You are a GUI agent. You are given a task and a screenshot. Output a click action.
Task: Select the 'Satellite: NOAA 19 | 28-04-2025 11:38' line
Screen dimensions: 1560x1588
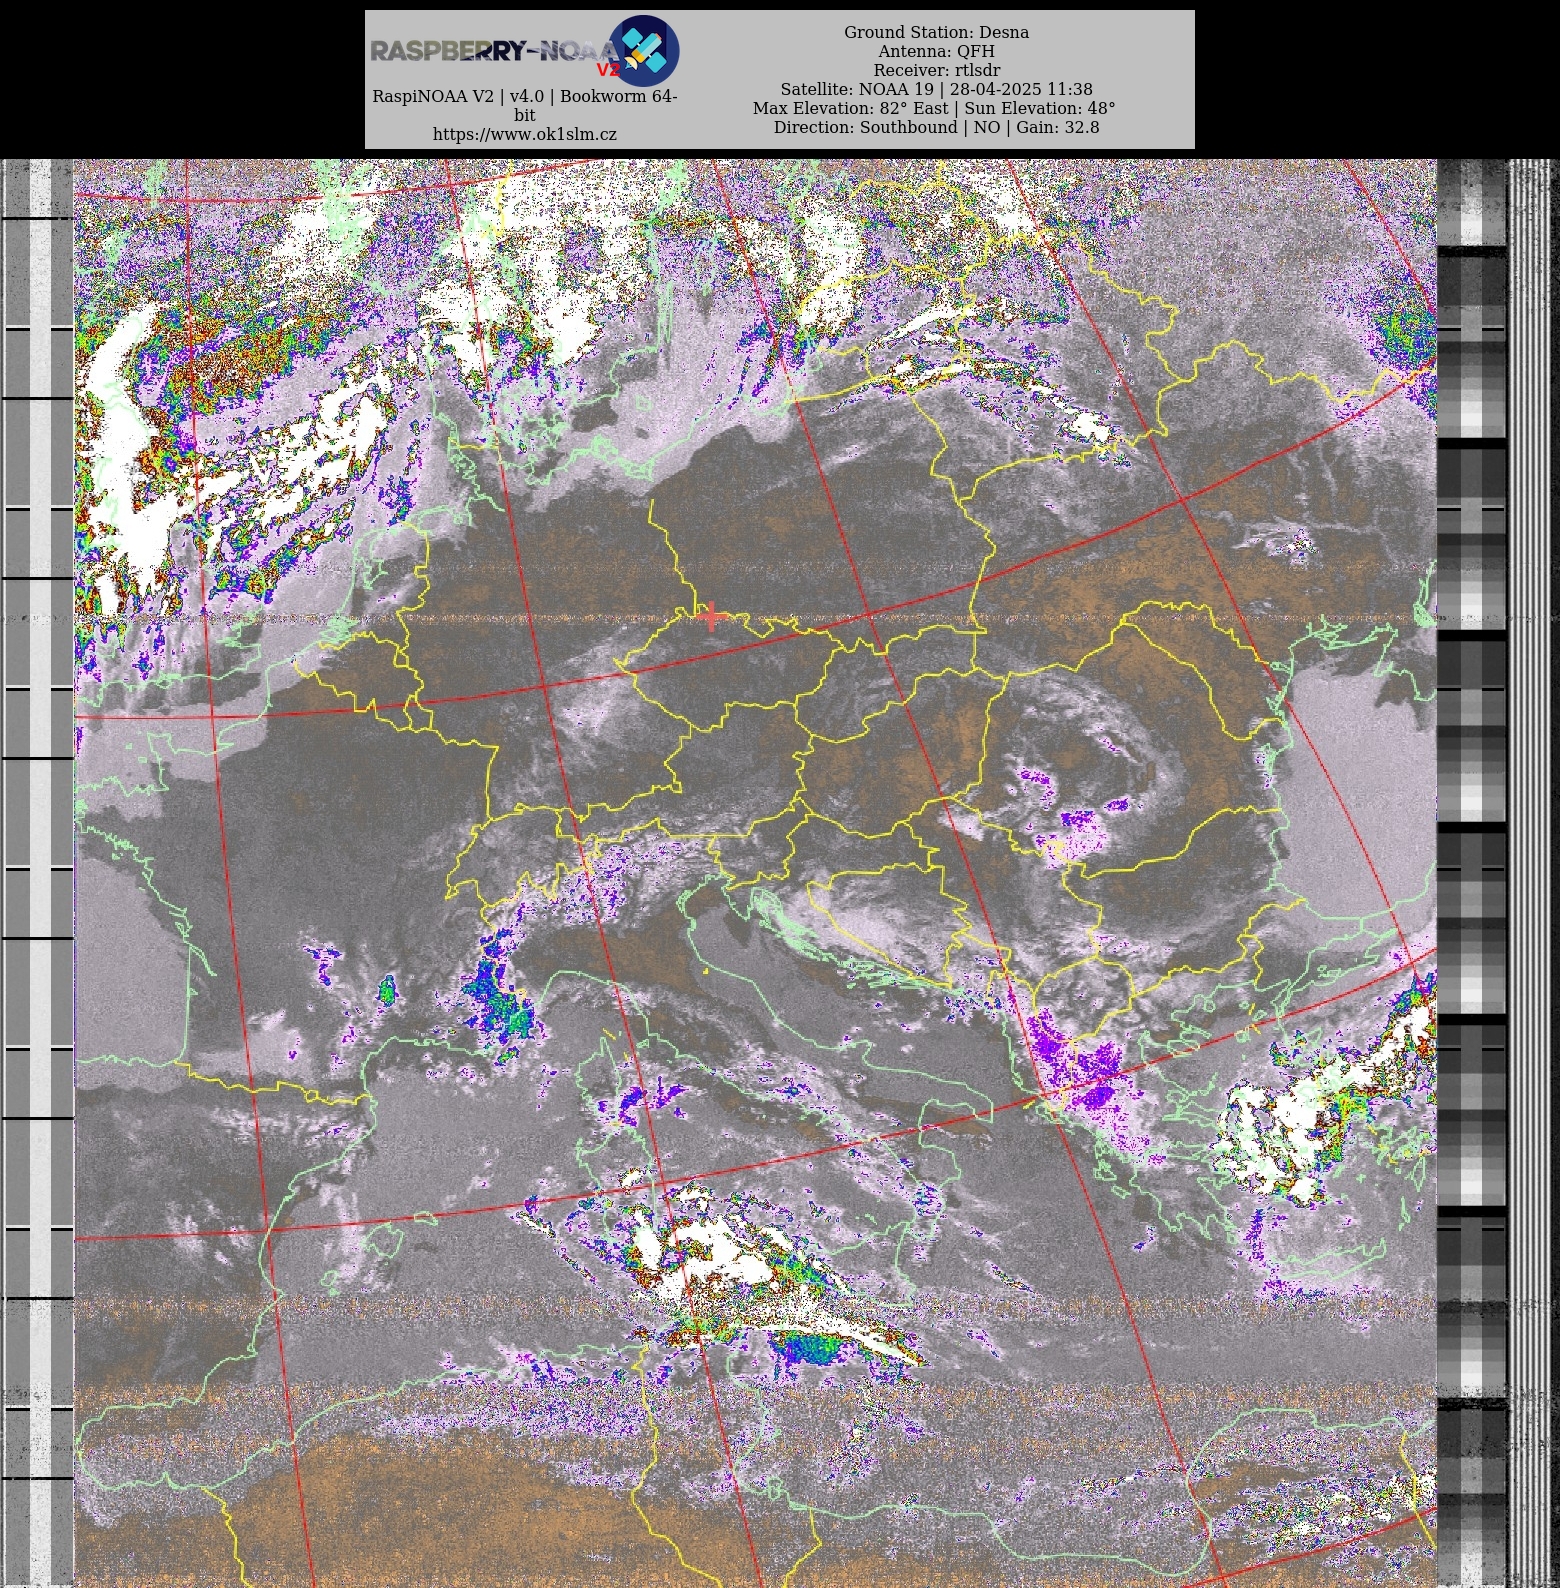tap(936, 89)
